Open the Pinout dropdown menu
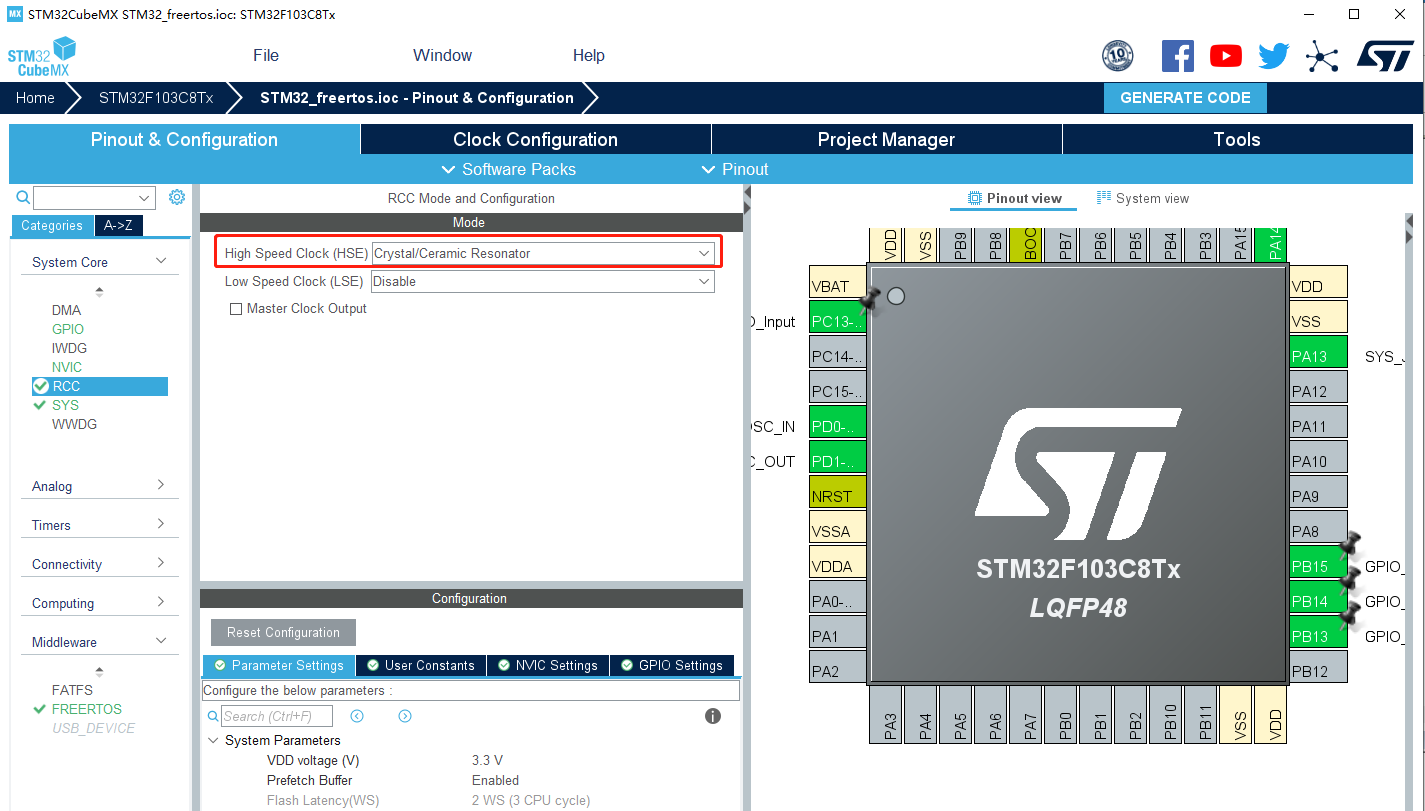The height and width of the screenshot is (811, 1425). [x=735, y=169]
